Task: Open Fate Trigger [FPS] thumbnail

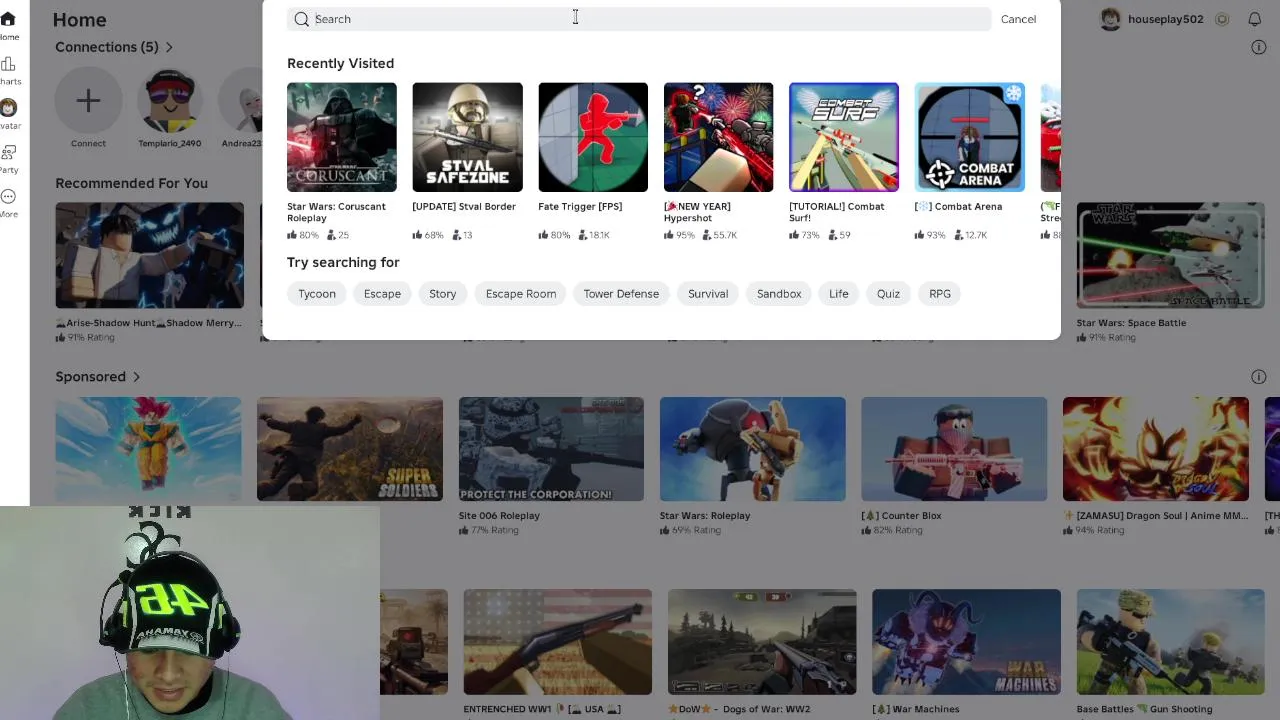Action: [593, 137]
